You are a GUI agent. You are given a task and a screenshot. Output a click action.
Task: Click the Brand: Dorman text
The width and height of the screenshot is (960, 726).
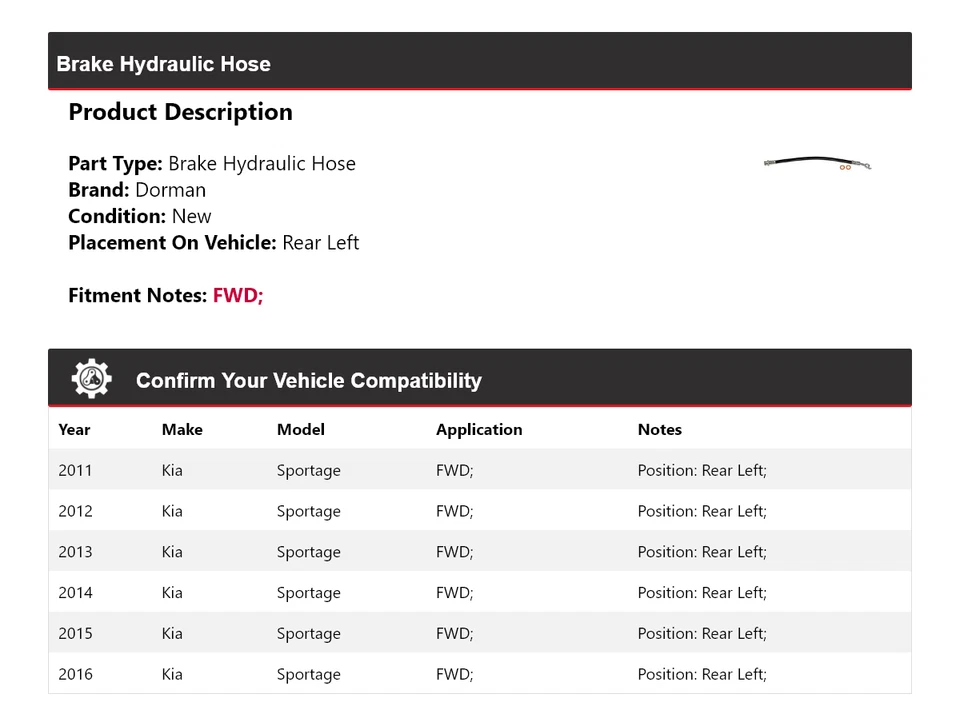coord(137,190)
